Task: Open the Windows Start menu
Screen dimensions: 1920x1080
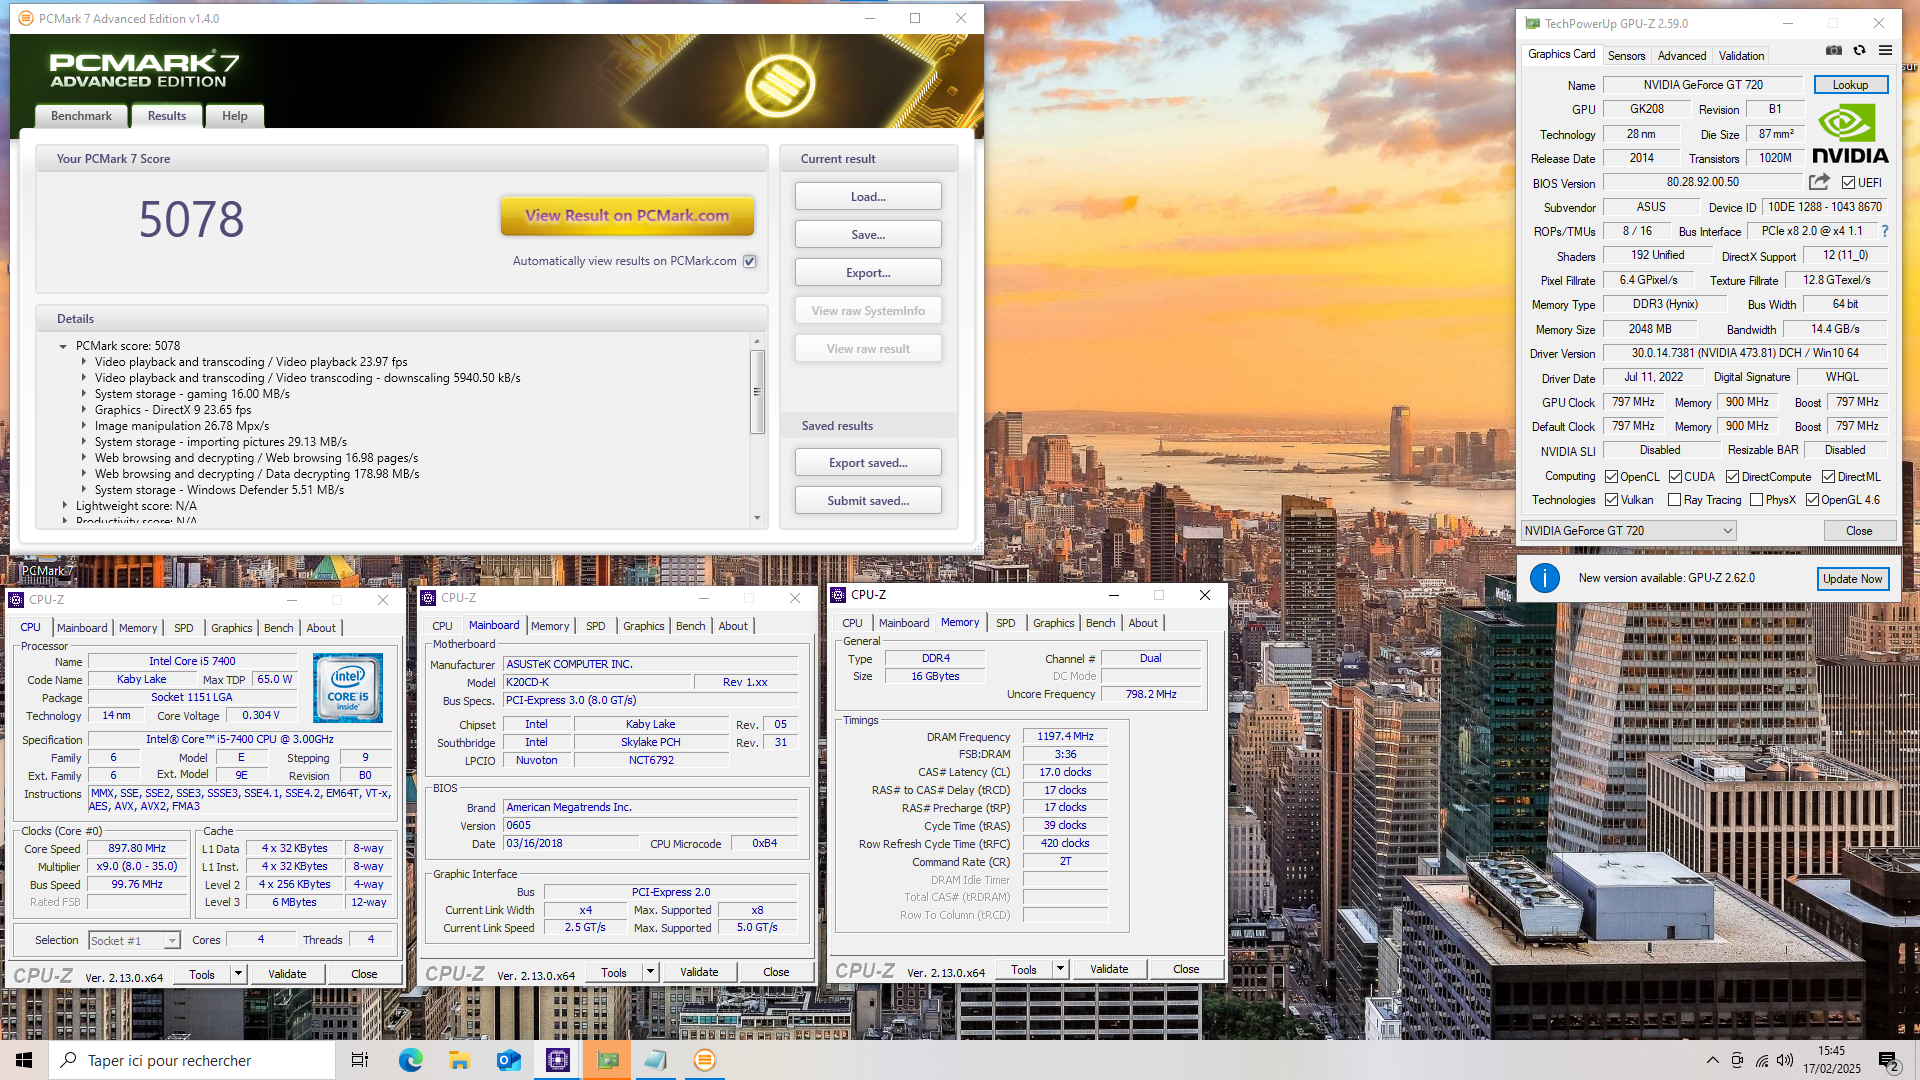Action: [24, 1060]
